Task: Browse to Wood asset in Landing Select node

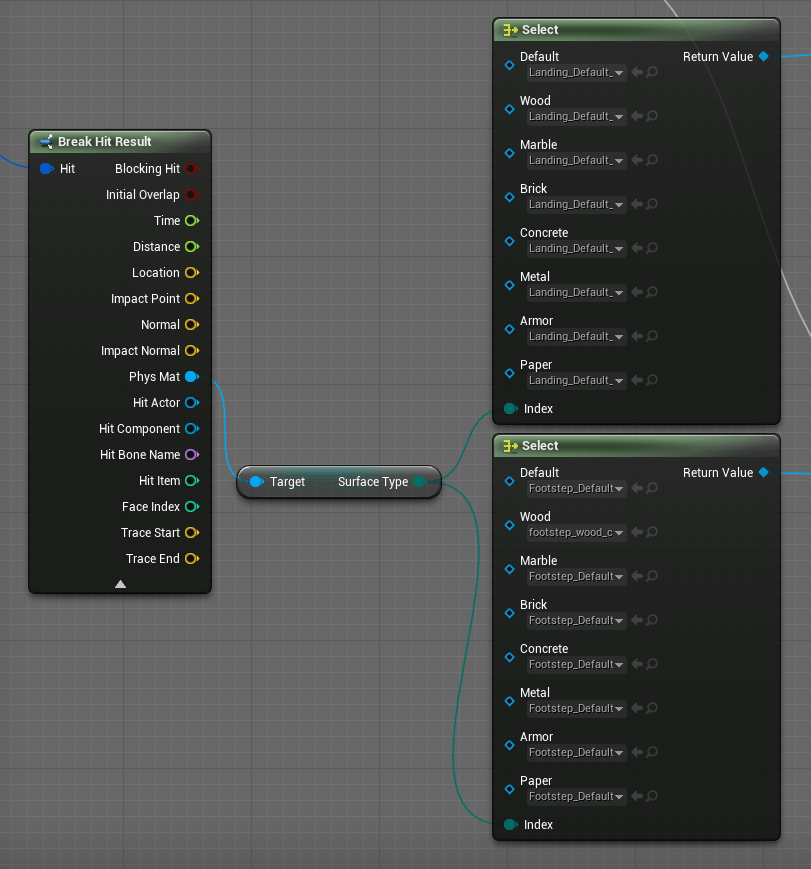Action: pyautogui.click(x=652, y=116)
